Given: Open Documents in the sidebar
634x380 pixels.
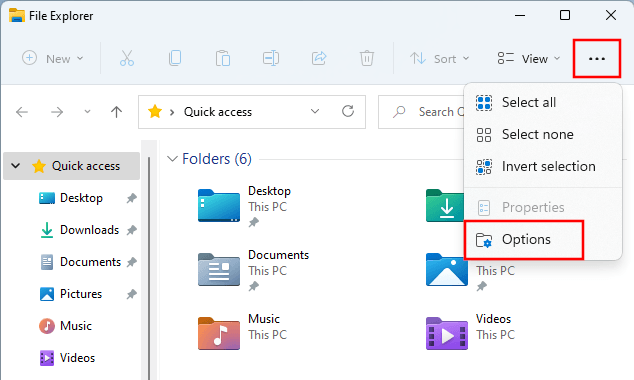Looking at the screenshot, I should tap(90, 262).
